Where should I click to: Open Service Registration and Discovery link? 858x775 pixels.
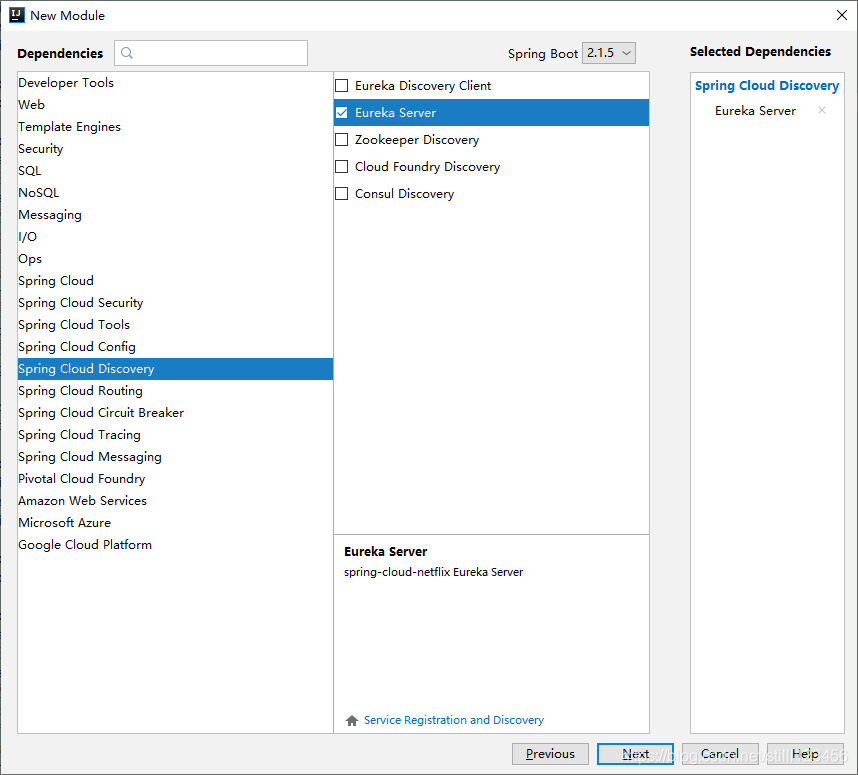tap(454, 720)
